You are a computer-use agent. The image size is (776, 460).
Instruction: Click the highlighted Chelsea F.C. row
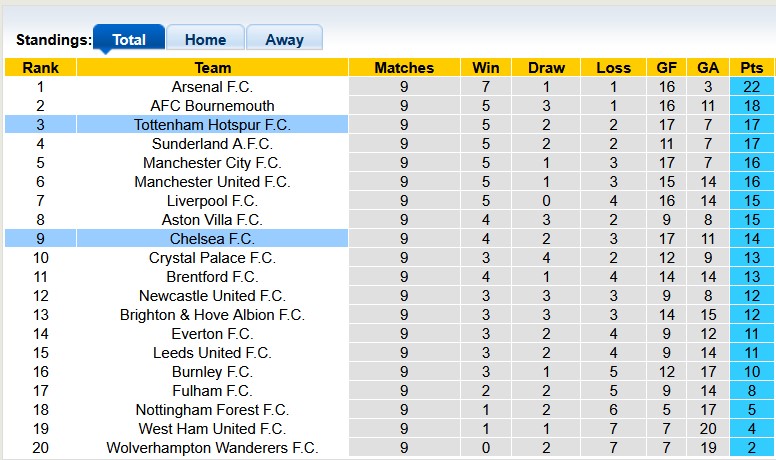212,239
